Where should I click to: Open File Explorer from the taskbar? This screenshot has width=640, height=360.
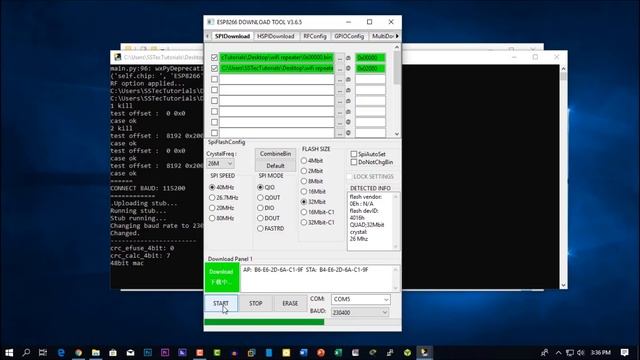tap(96, 352)
